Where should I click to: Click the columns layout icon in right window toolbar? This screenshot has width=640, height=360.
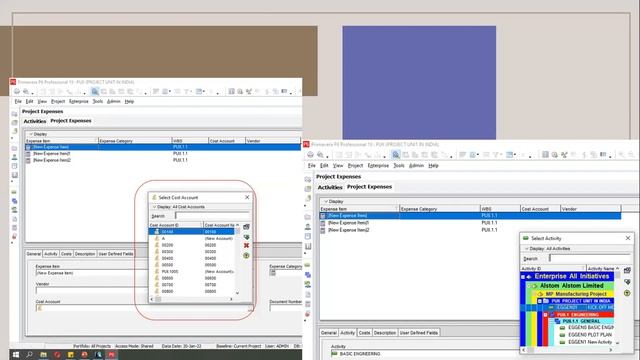tap(545, 155)
